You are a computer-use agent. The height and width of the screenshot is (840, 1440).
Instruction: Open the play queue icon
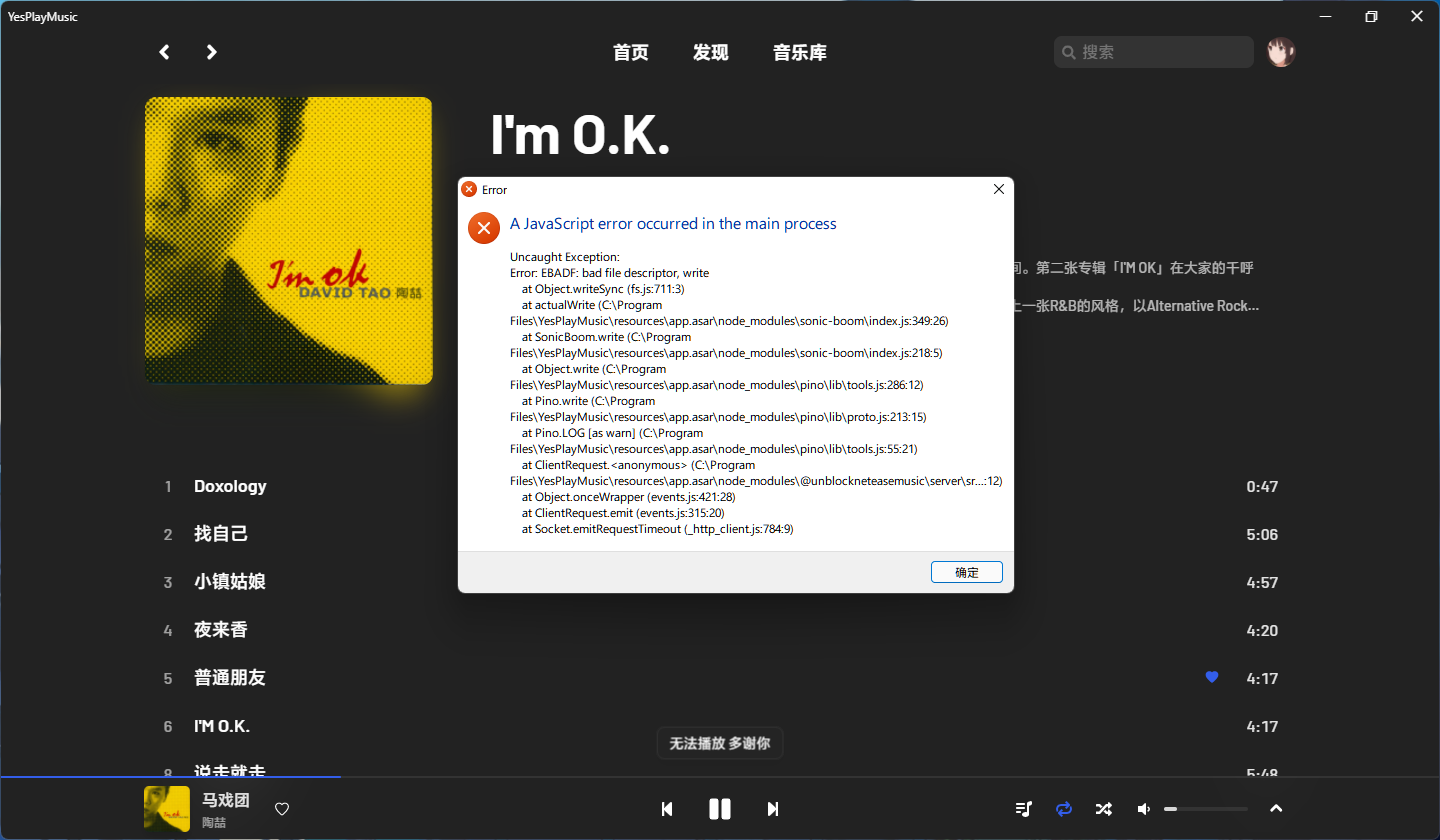pos(1023,809)
